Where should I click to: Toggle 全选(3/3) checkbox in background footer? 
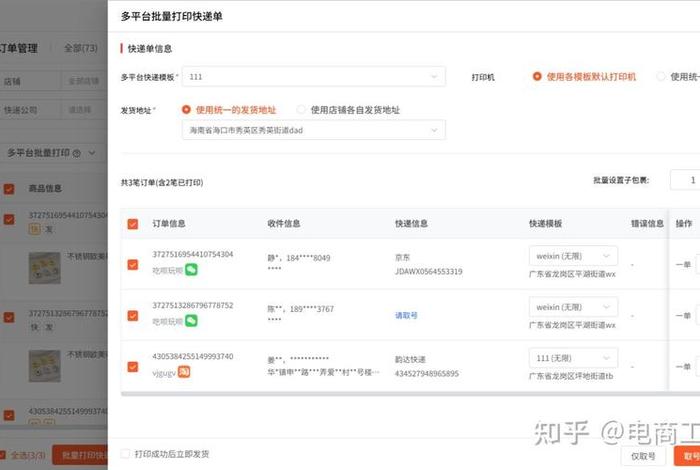[x=2, y=455]
